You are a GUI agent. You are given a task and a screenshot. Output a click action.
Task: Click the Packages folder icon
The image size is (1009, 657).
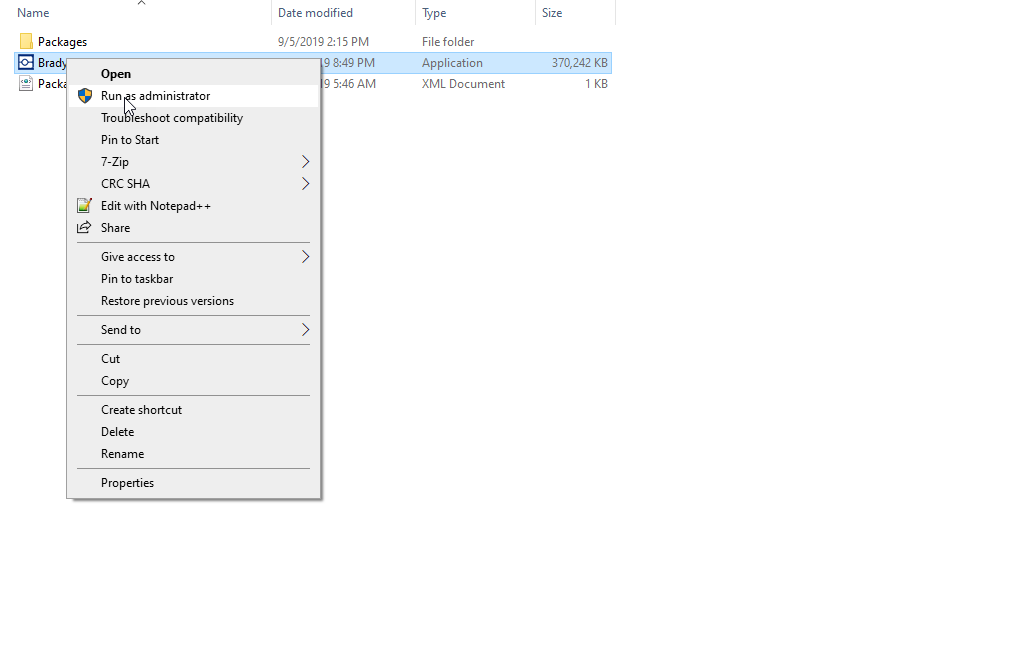26,42
